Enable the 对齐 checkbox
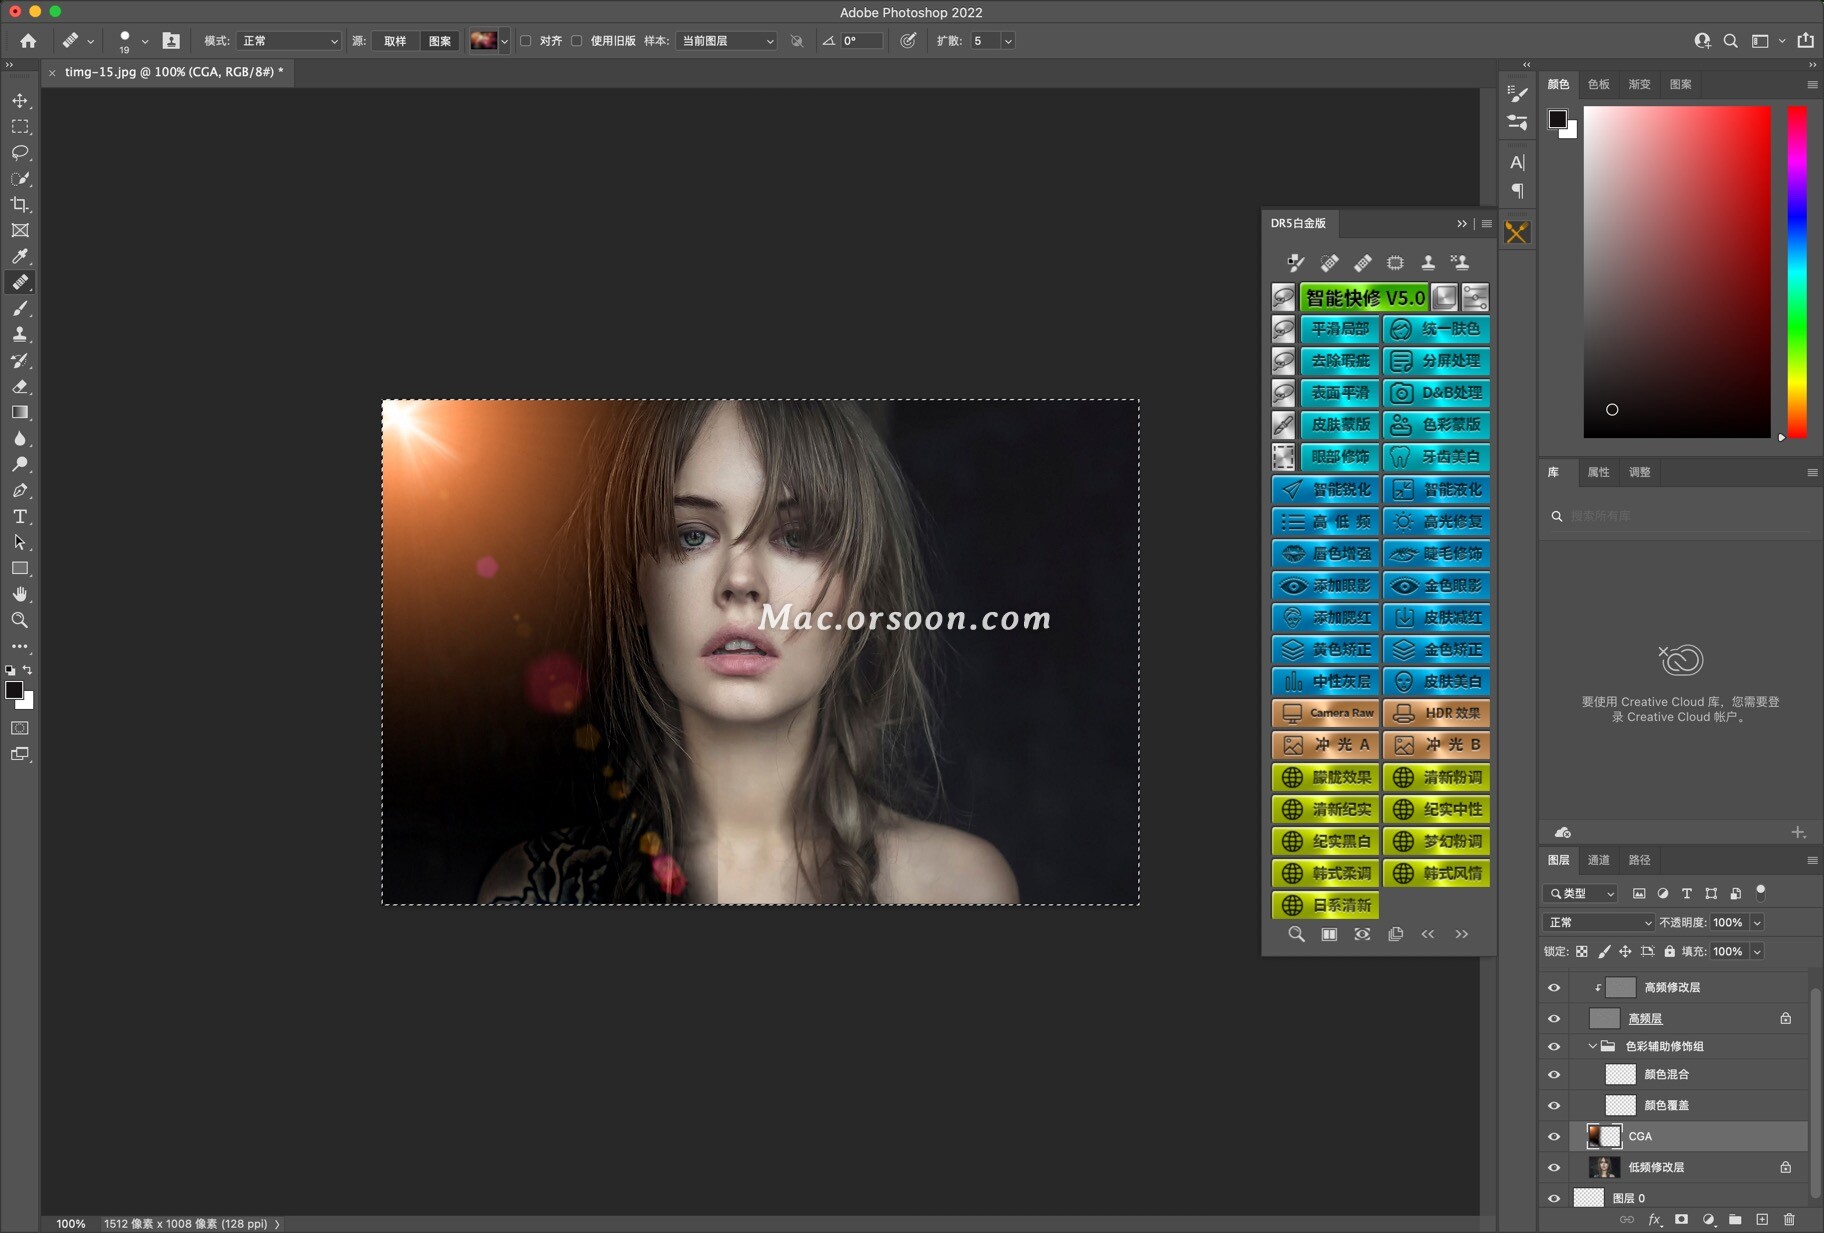 526,41
